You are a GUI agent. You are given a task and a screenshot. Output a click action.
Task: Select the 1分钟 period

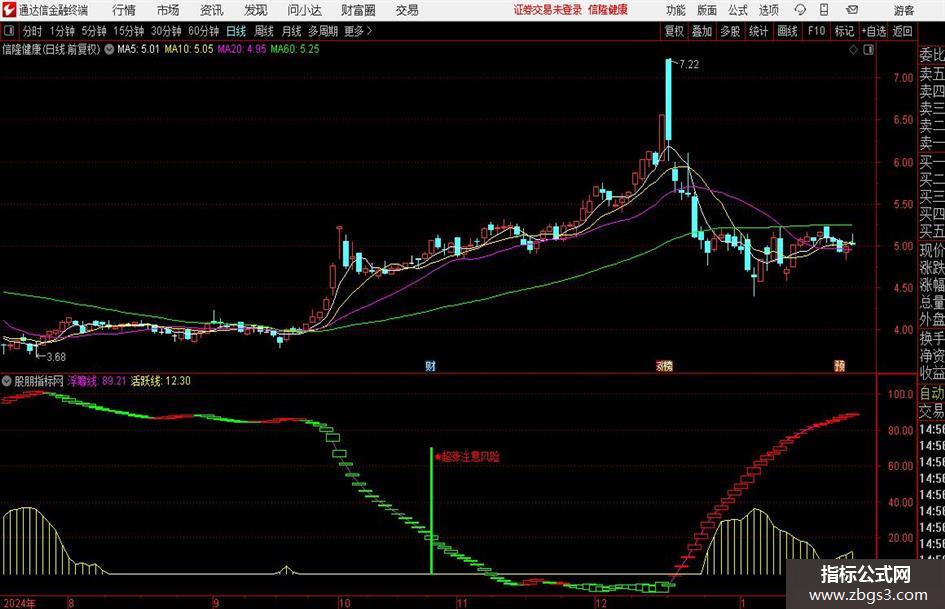[62, 31]
